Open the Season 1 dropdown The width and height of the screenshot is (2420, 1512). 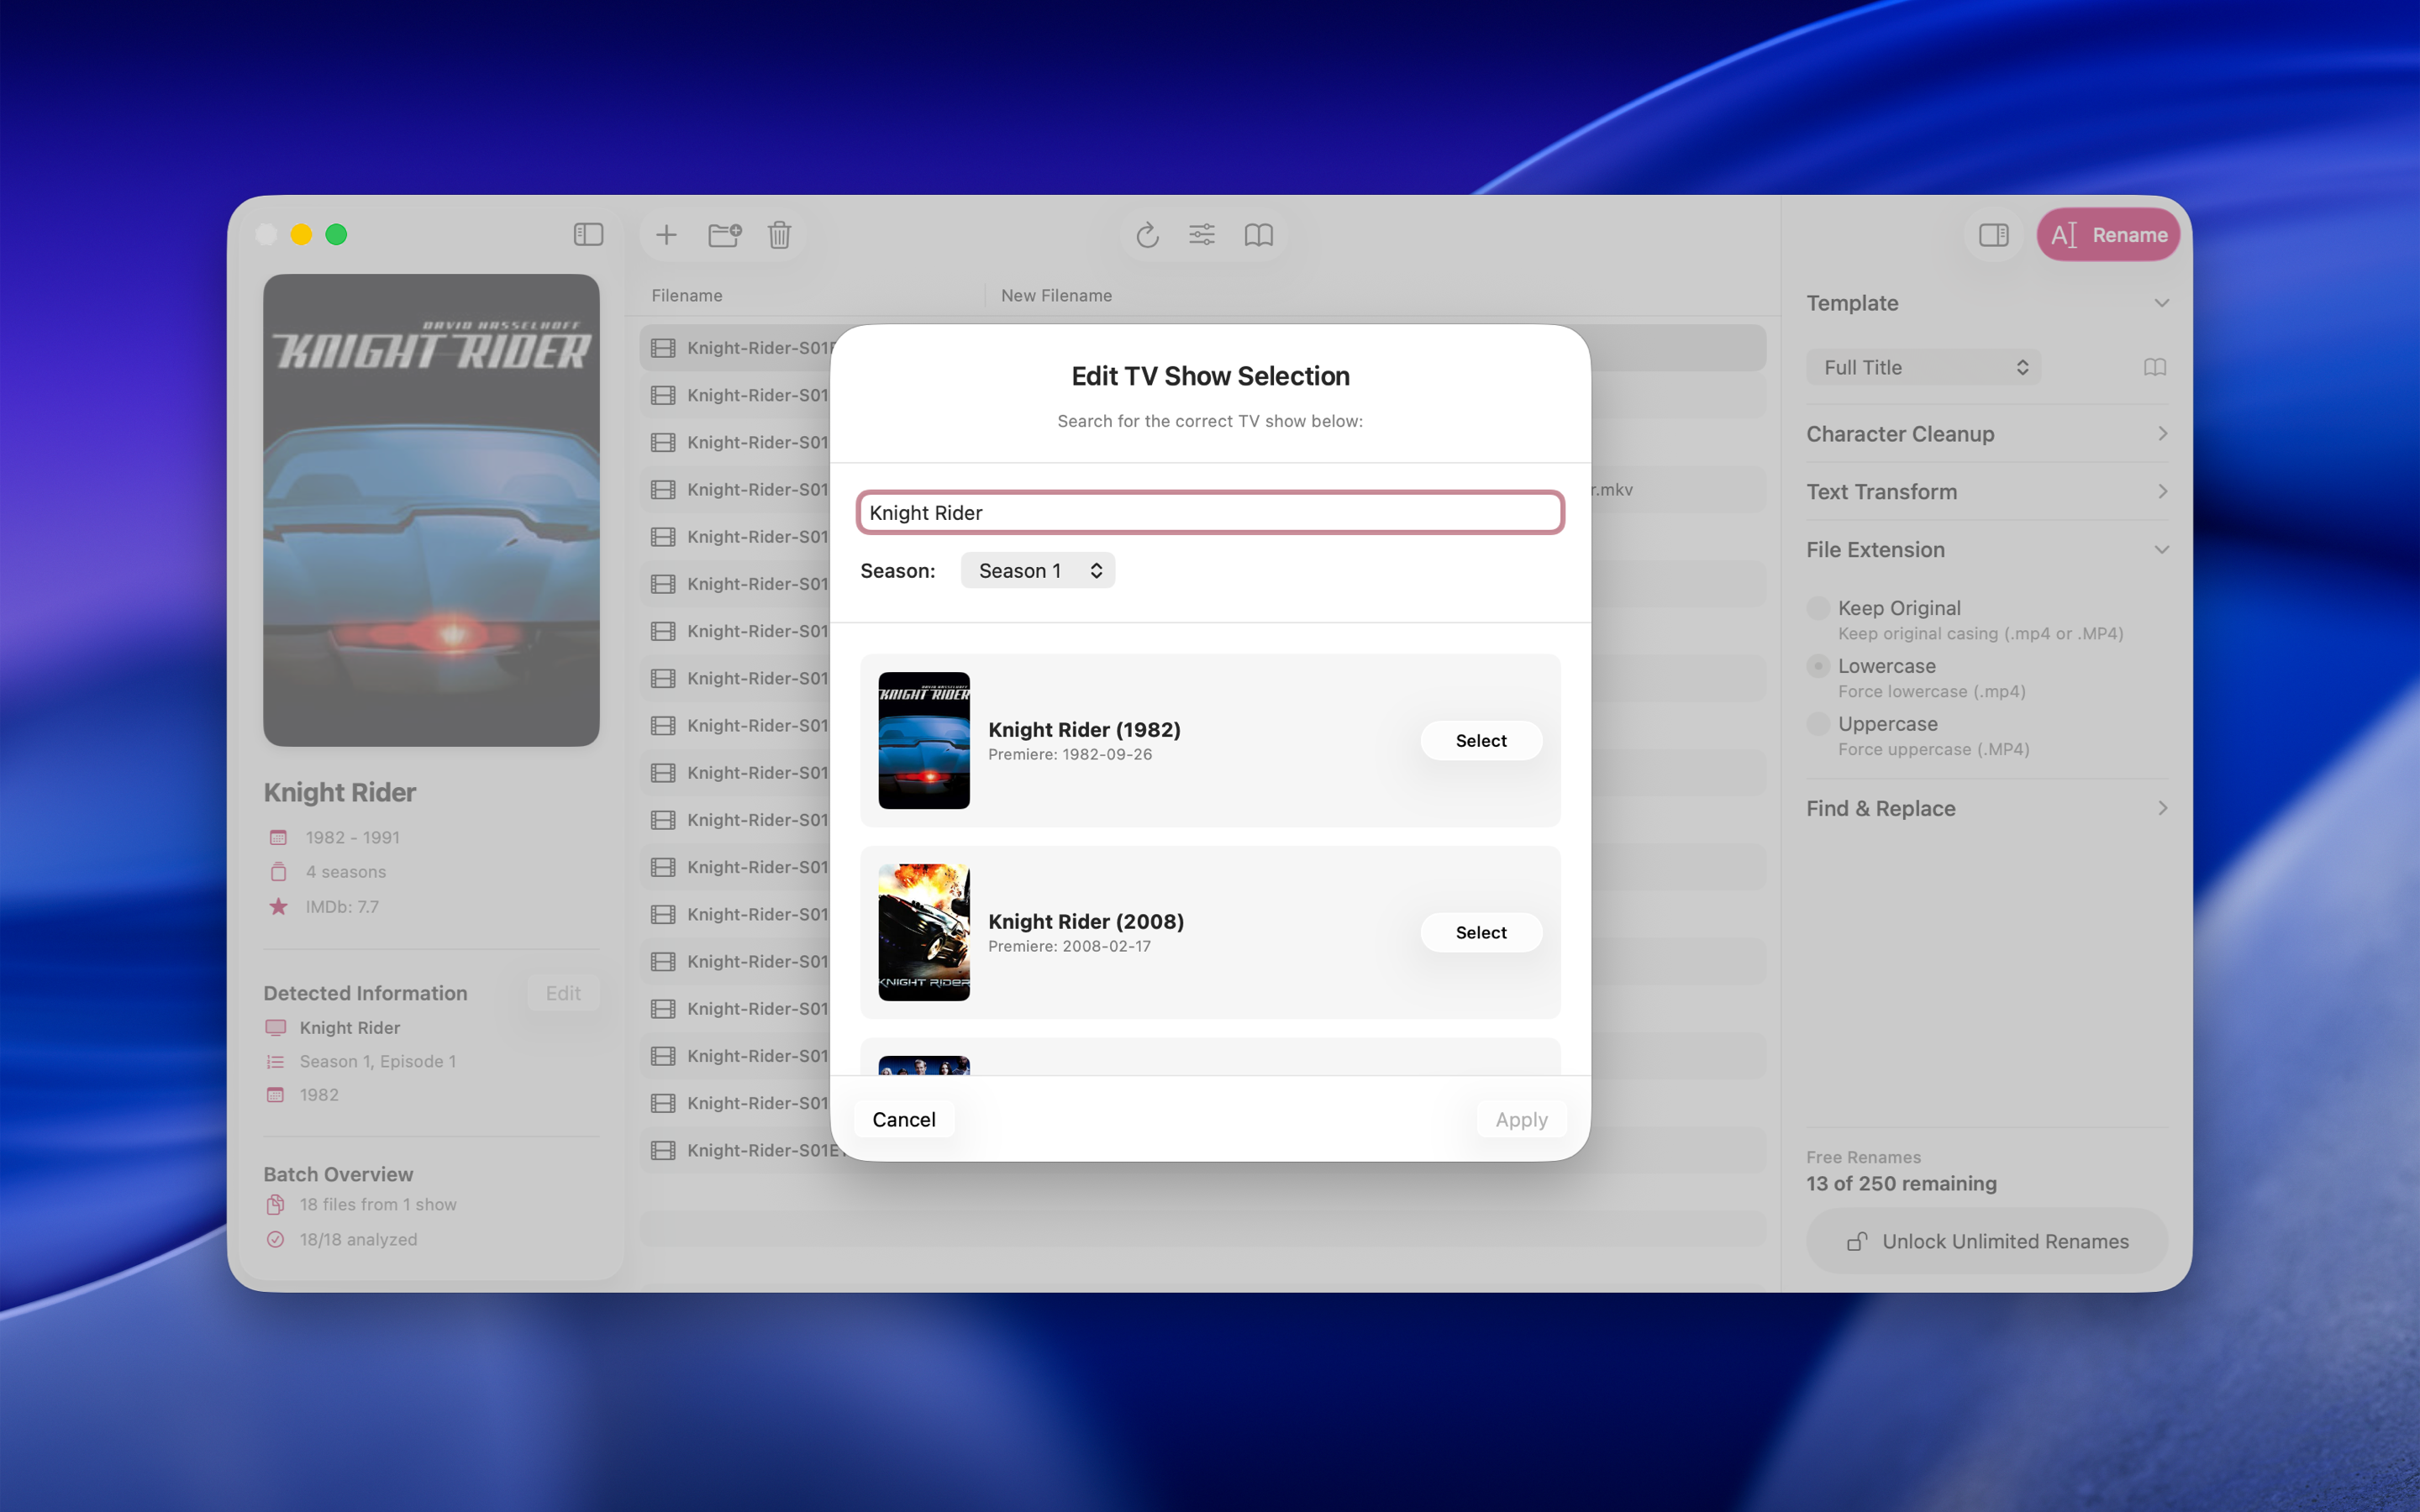click(1037, 571)
